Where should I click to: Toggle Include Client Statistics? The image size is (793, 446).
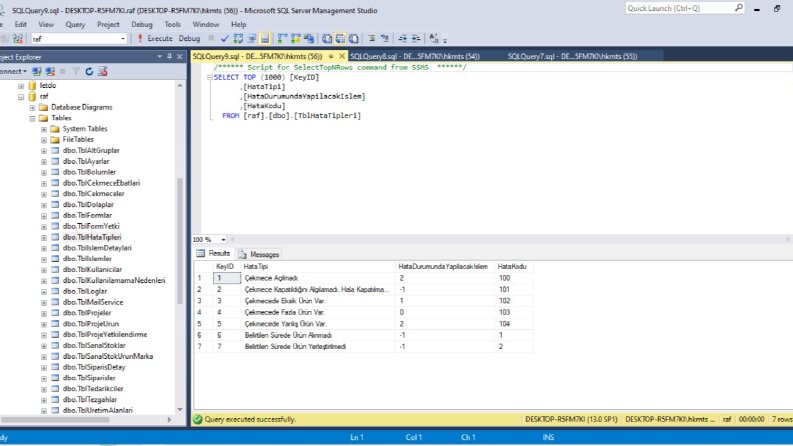pos(309,38)
